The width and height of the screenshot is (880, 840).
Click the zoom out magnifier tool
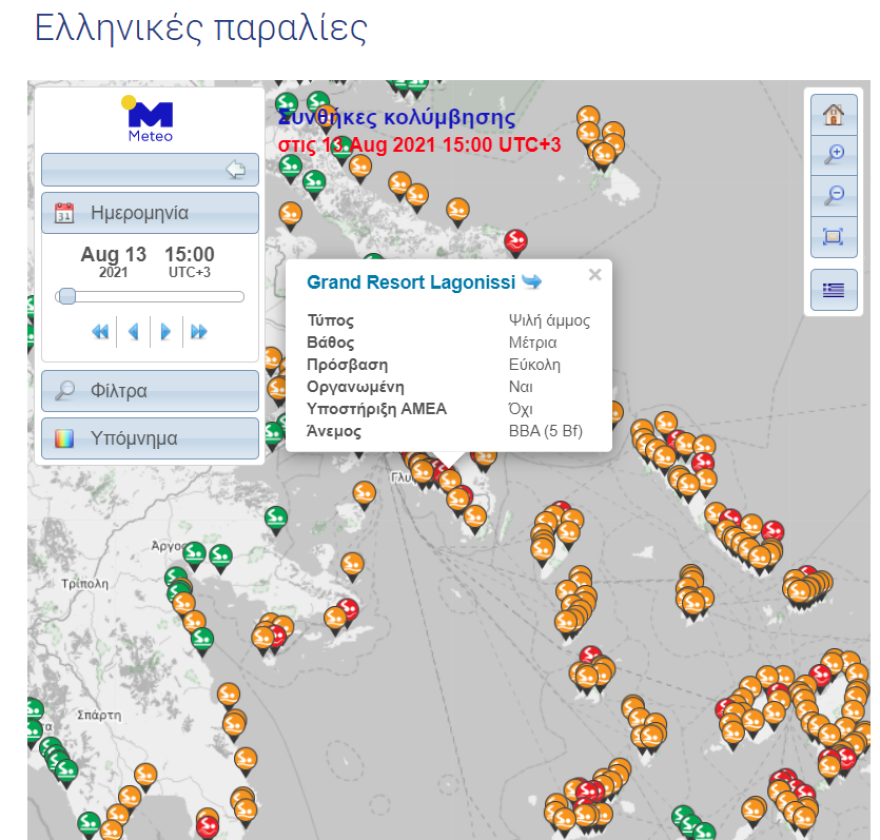point(833,192)
